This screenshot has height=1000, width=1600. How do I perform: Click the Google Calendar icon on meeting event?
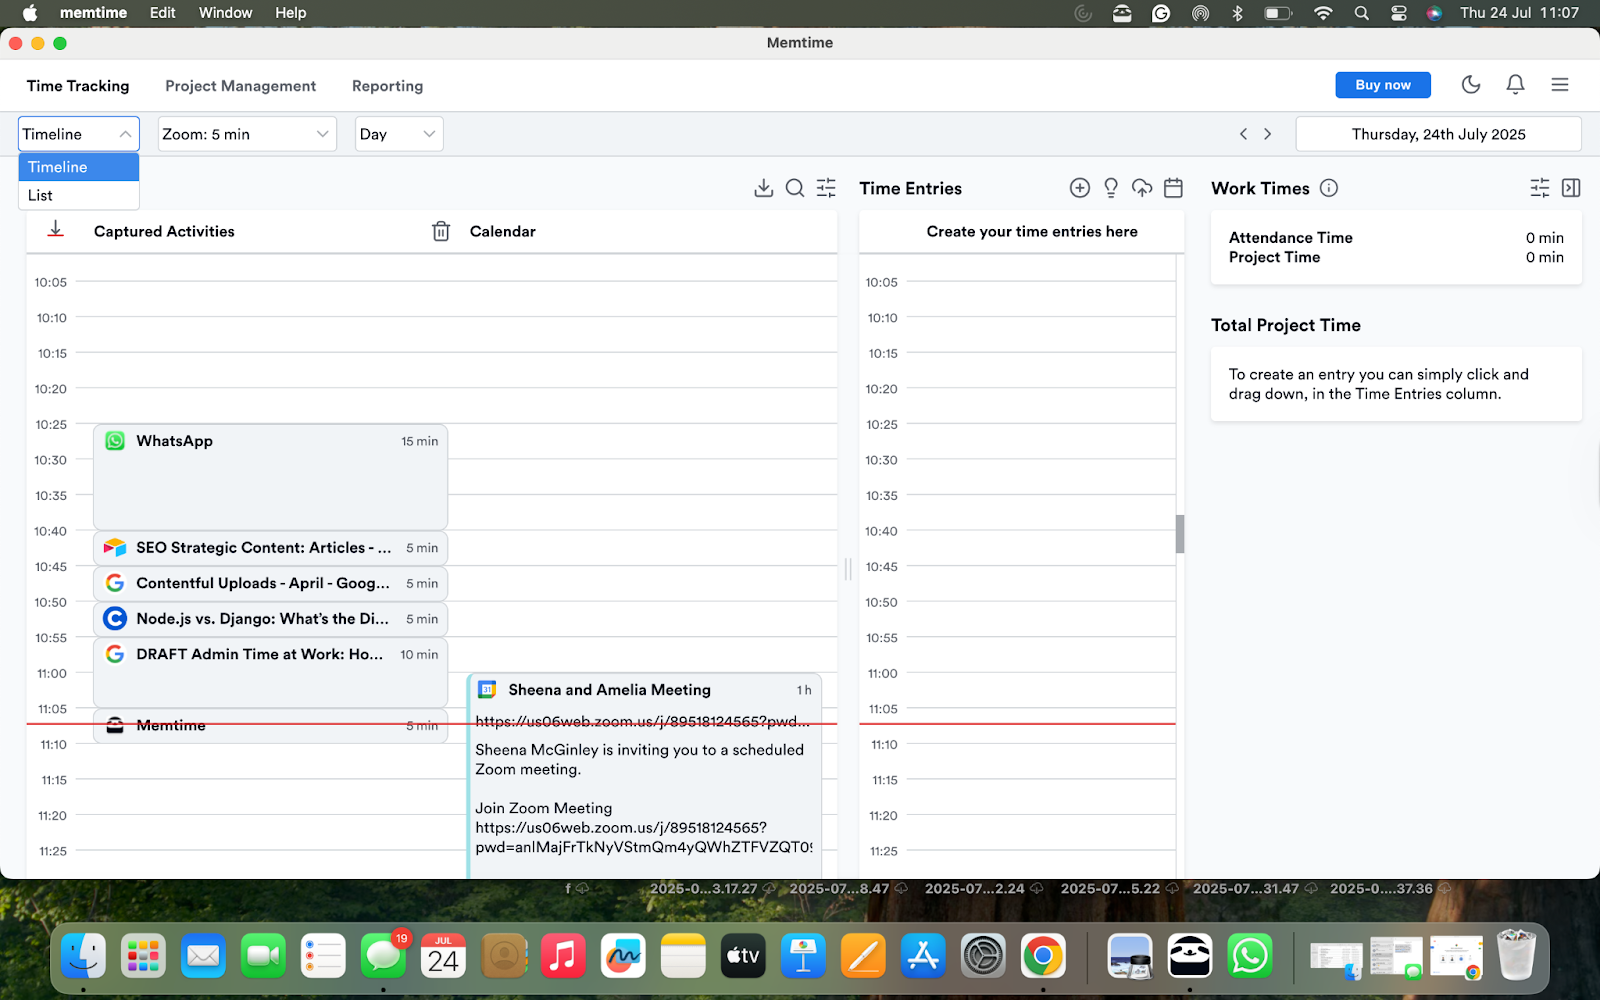point(487,690)
